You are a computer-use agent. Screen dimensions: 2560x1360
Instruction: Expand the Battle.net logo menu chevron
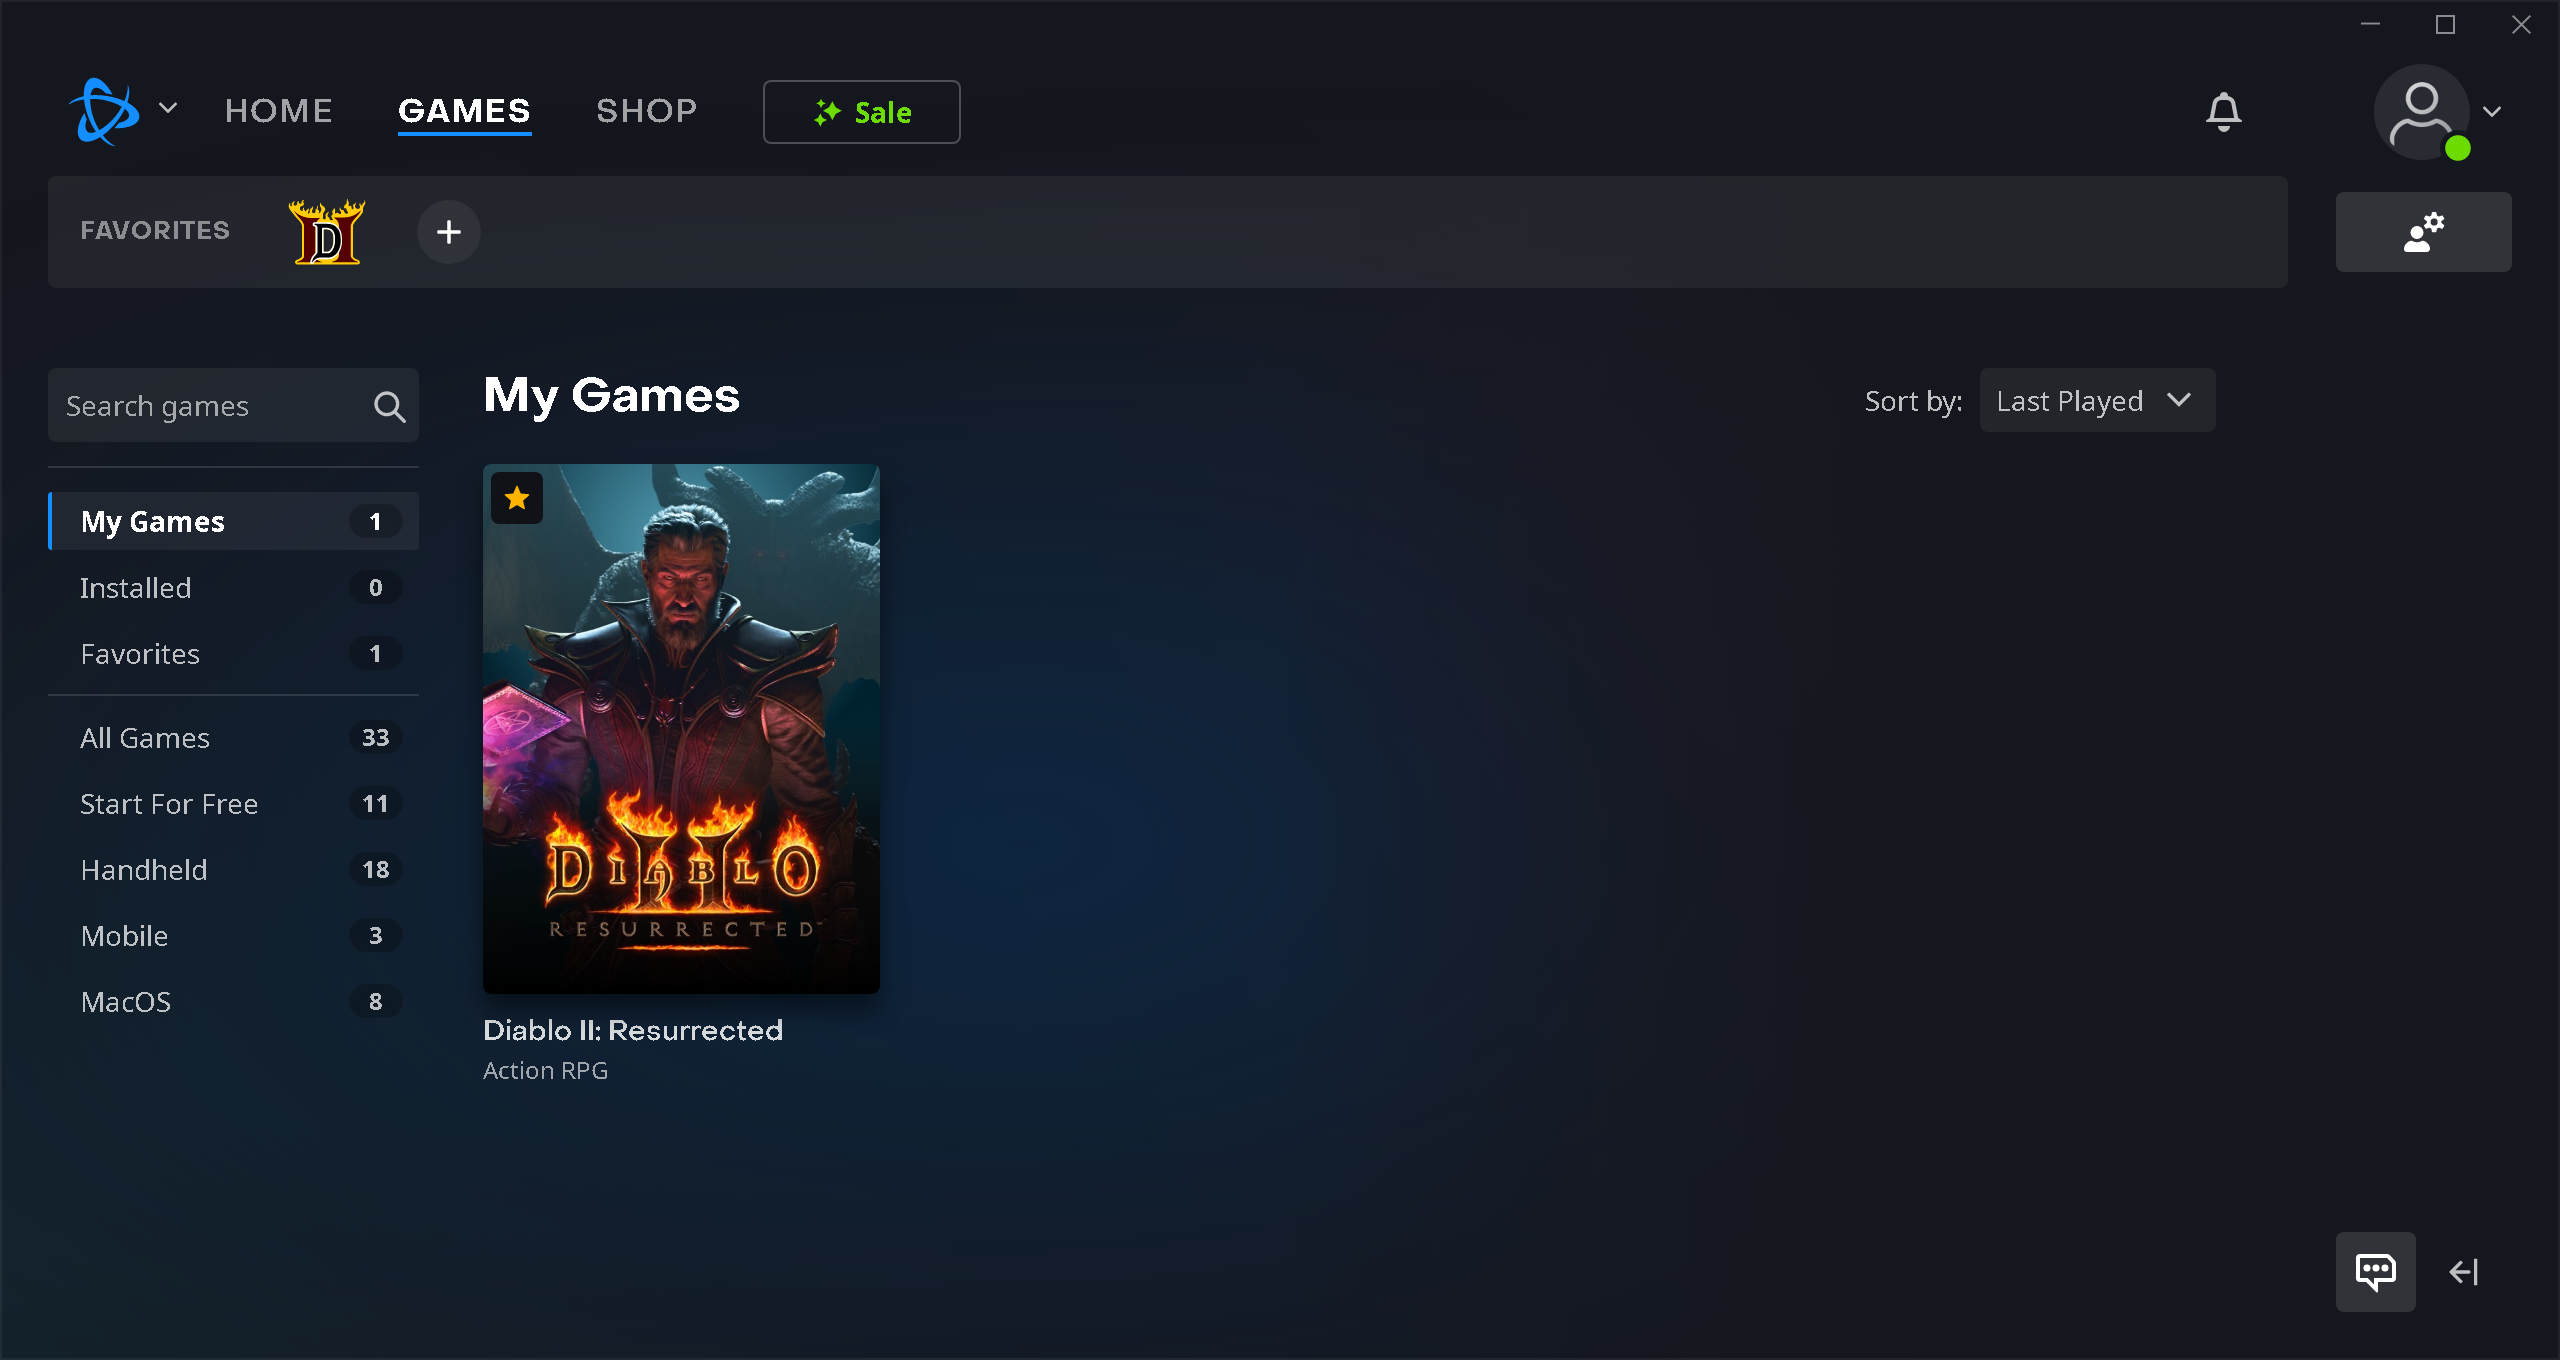(x=168, y=108)
